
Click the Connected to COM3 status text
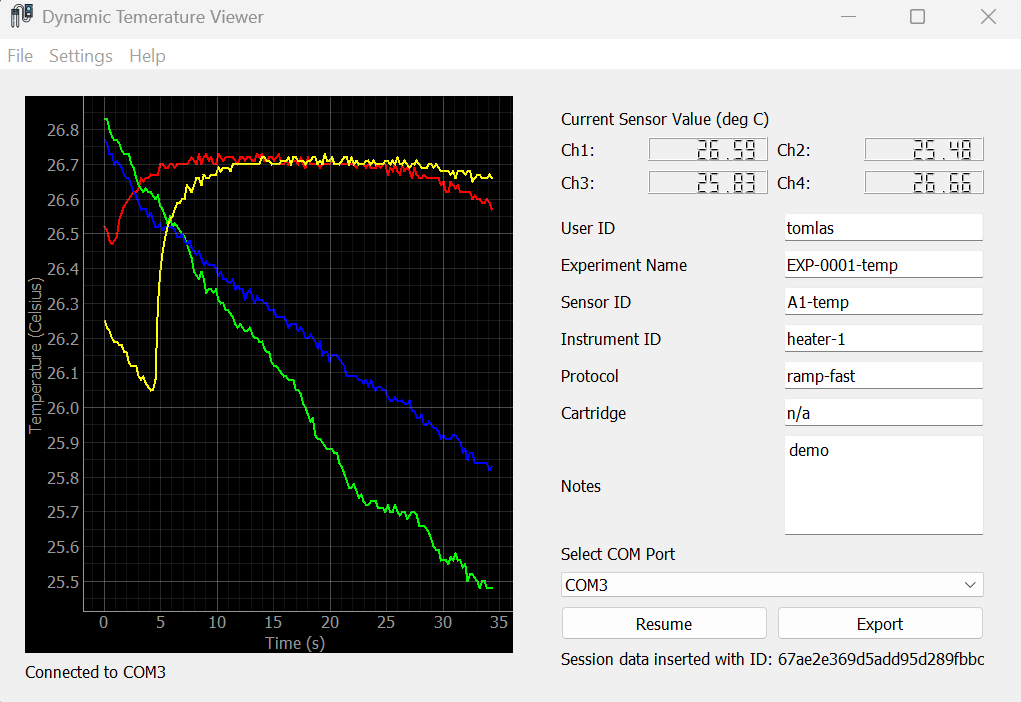95,672
